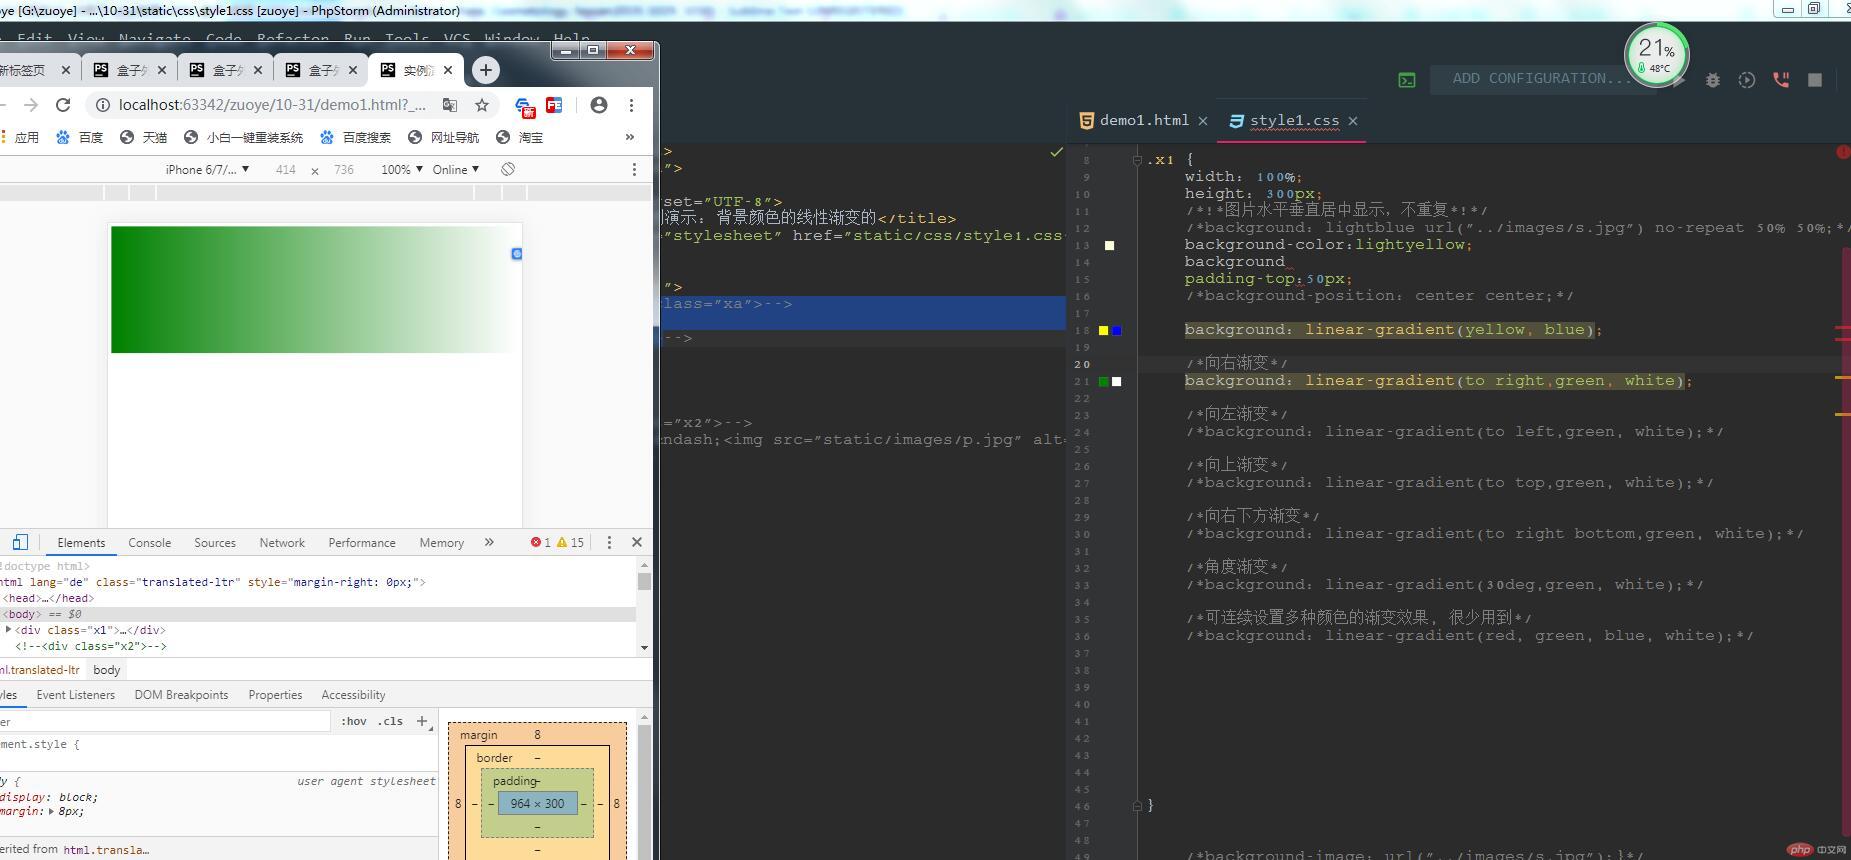The image size is (1851, 860).
Task: Open DevTools three-dot customize menu
Action: pos(609,542)
